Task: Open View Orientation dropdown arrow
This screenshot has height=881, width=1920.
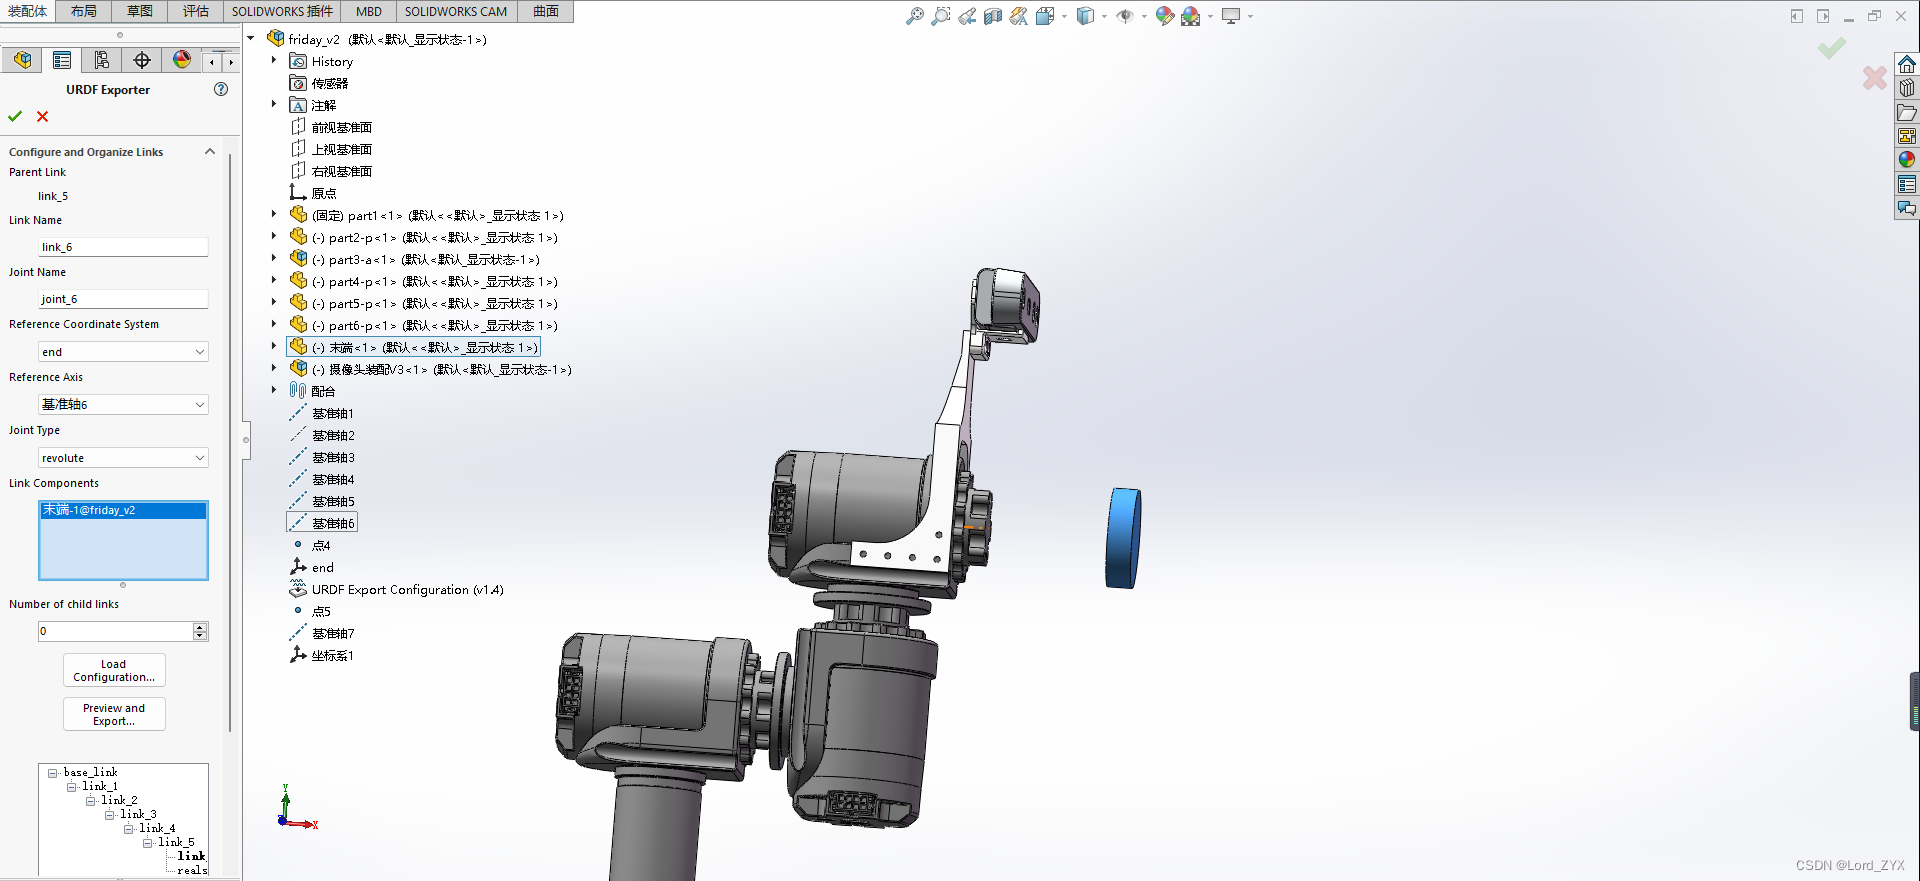Action: [1064, 16]
